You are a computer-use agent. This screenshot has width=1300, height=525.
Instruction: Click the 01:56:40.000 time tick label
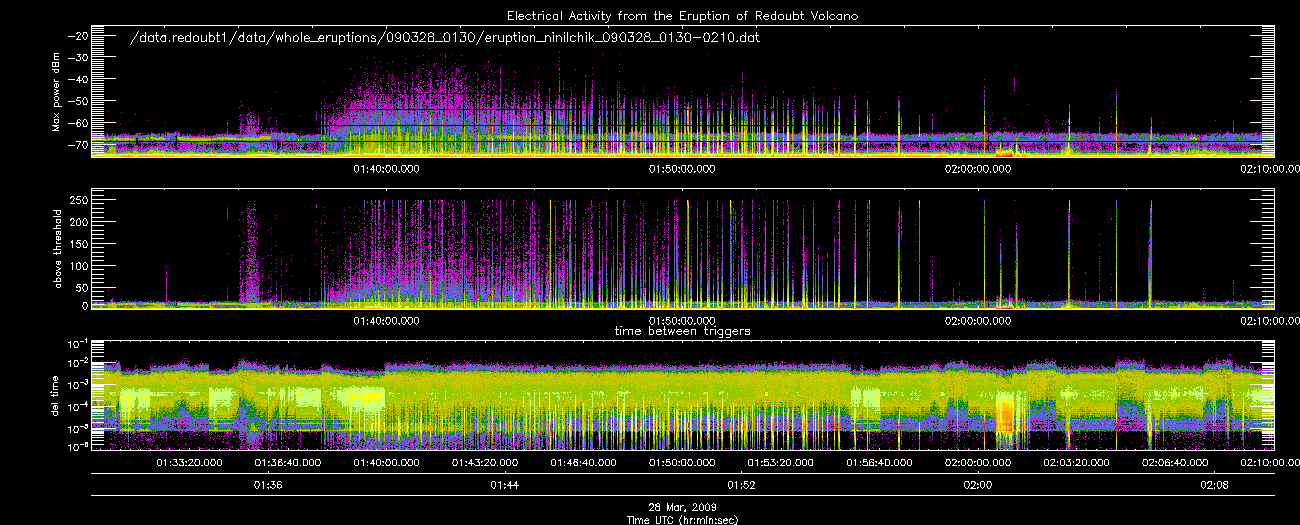click(879, 463)
